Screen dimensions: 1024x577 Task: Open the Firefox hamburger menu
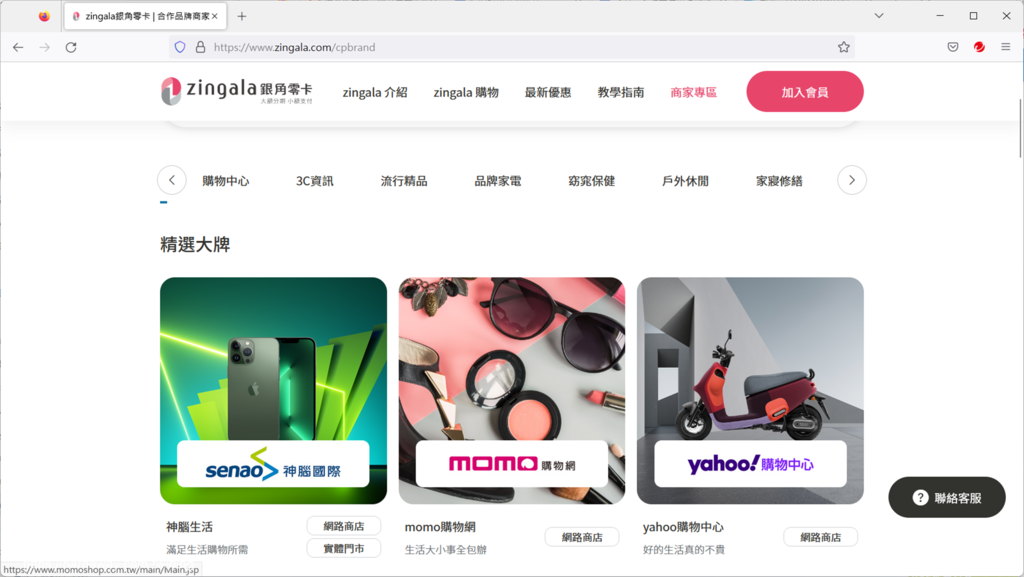(x=1006, y=47)
